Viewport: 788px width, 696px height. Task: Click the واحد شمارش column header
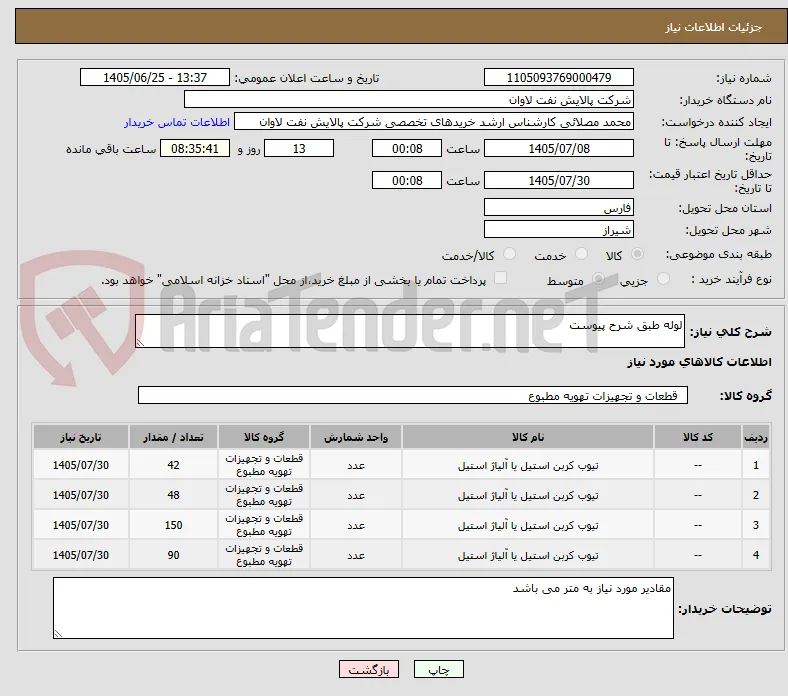coord(356,437)
